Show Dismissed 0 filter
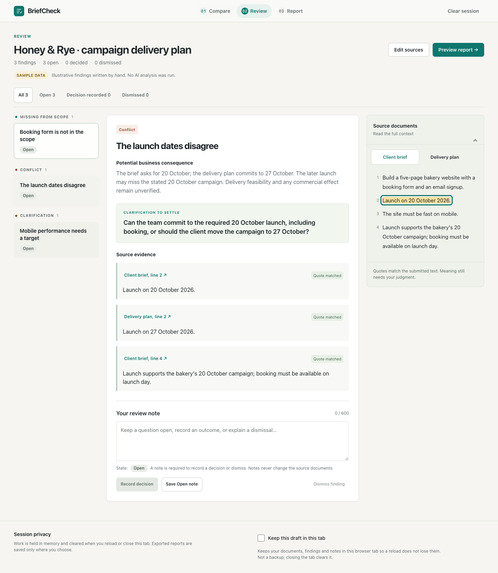This screenshot has height=573, width=498. coord(135,95)
